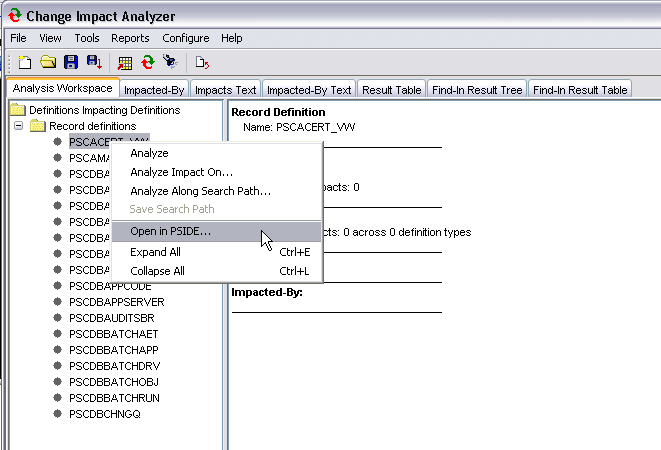Viewport: 661px width, 450px height.
Task: Open the View menu
Action: [x=50, y=38]
